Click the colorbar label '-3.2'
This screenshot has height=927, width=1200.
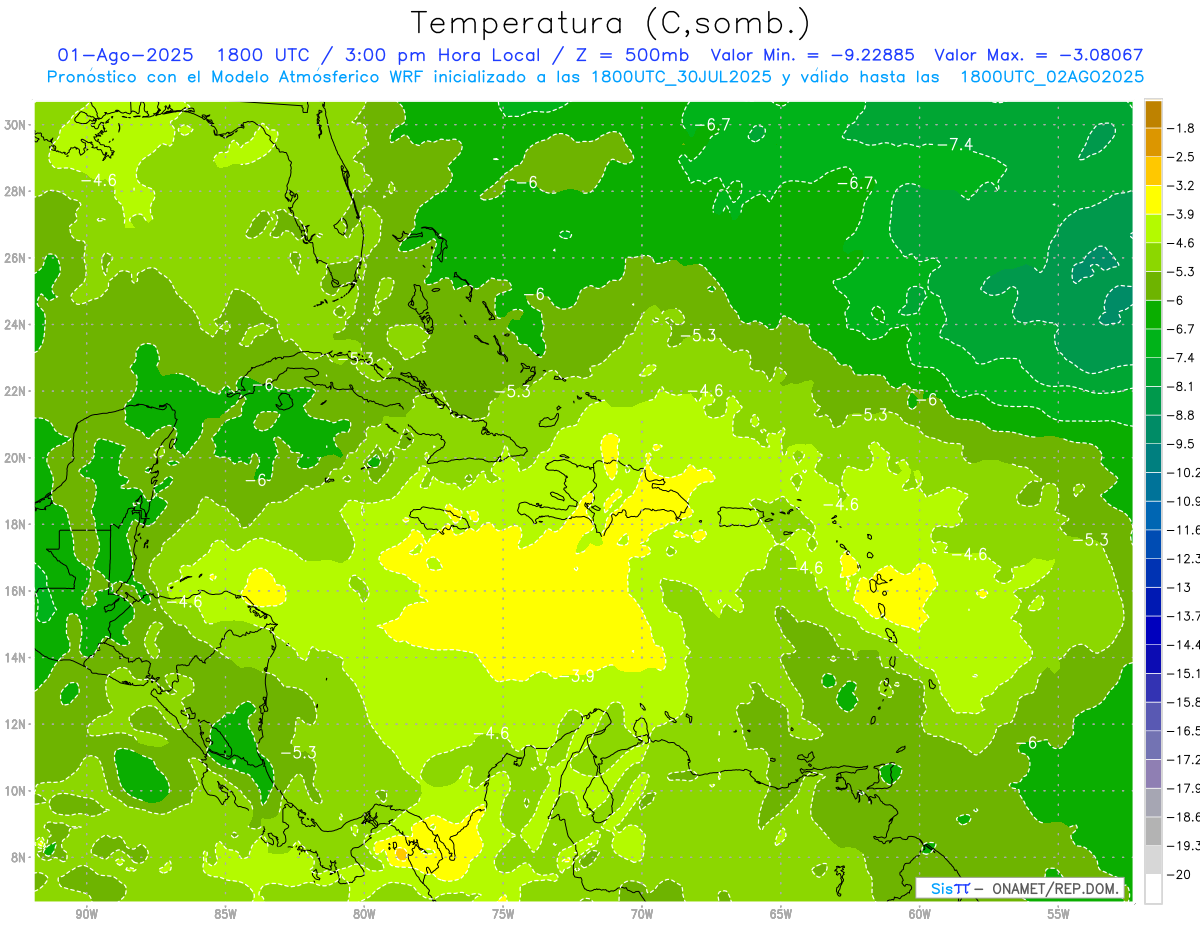coord(1182,185)
